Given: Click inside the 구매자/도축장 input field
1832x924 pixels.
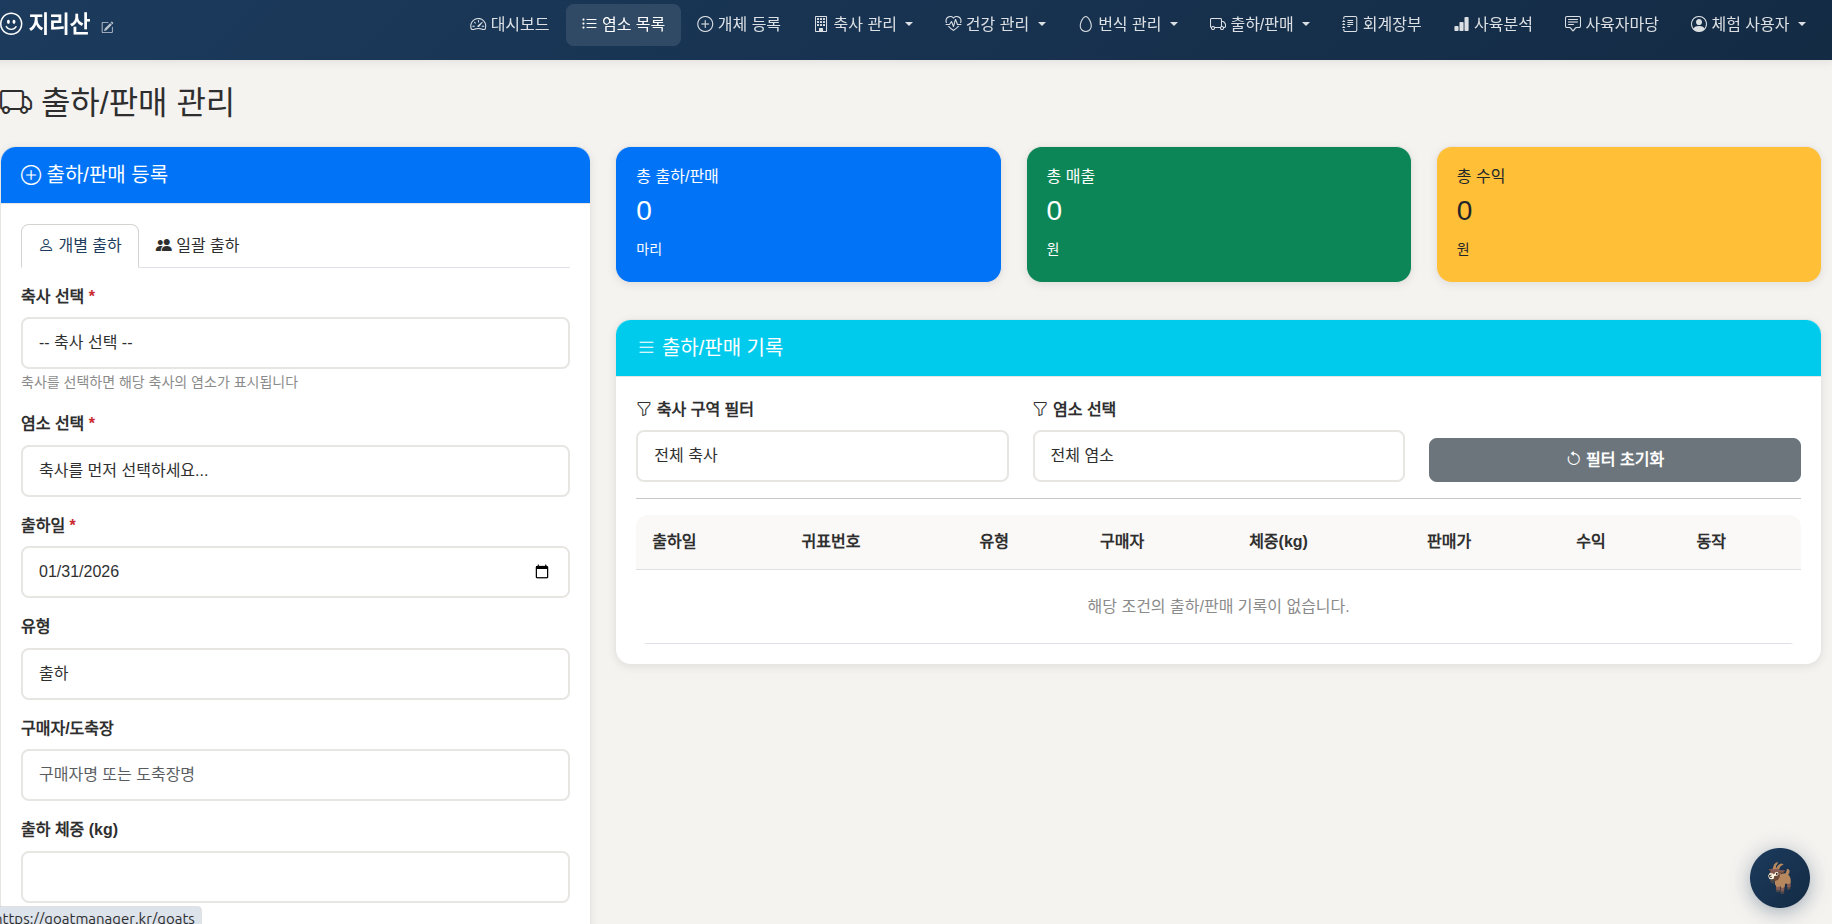Looking at the screenshot, I should click(x=295, y=775).
